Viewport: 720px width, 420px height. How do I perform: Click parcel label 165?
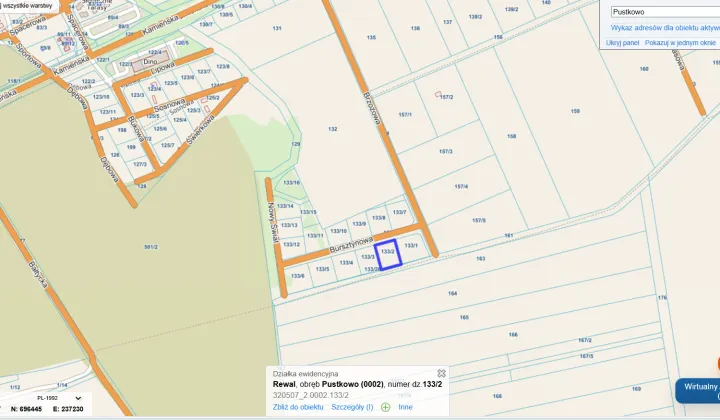coord(464,317)
